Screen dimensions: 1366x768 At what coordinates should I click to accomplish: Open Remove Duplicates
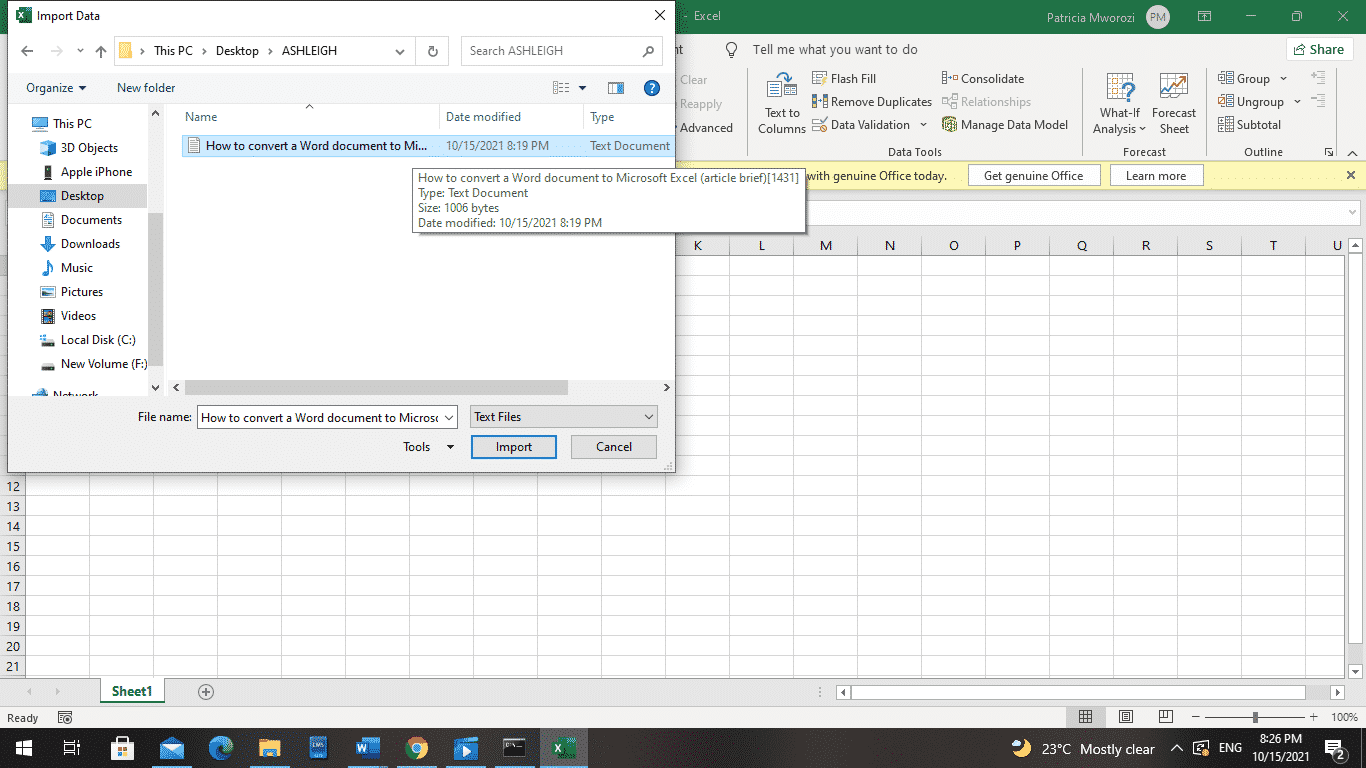click(x=871, y=101)
